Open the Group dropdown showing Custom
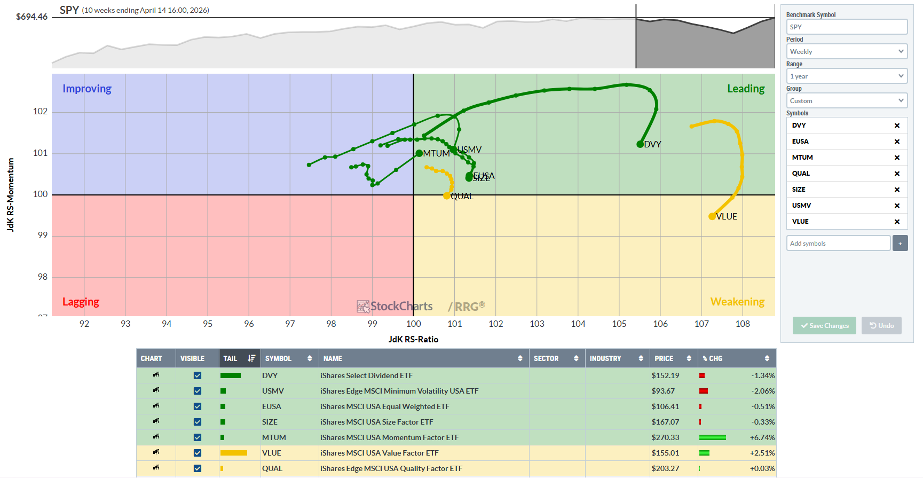 pos(847,101)
